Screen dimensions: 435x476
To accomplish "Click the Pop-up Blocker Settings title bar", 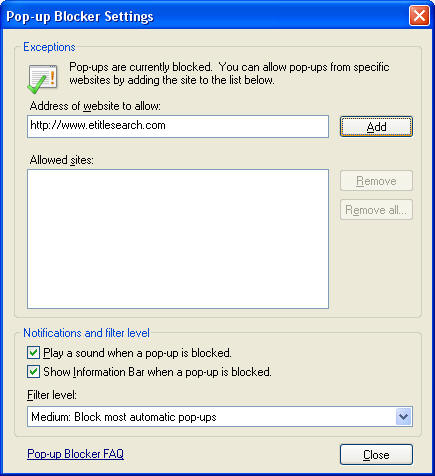I will [x=205, y=16].
